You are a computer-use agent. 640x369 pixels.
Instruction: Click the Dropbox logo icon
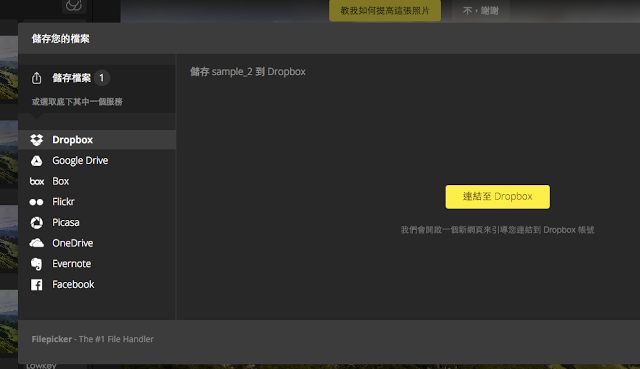(36, 140)
